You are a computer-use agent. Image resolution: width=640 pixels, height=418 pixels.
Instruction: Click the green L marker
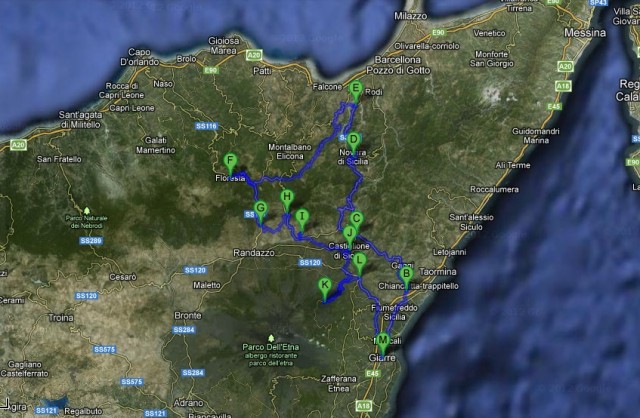[360, 261]
